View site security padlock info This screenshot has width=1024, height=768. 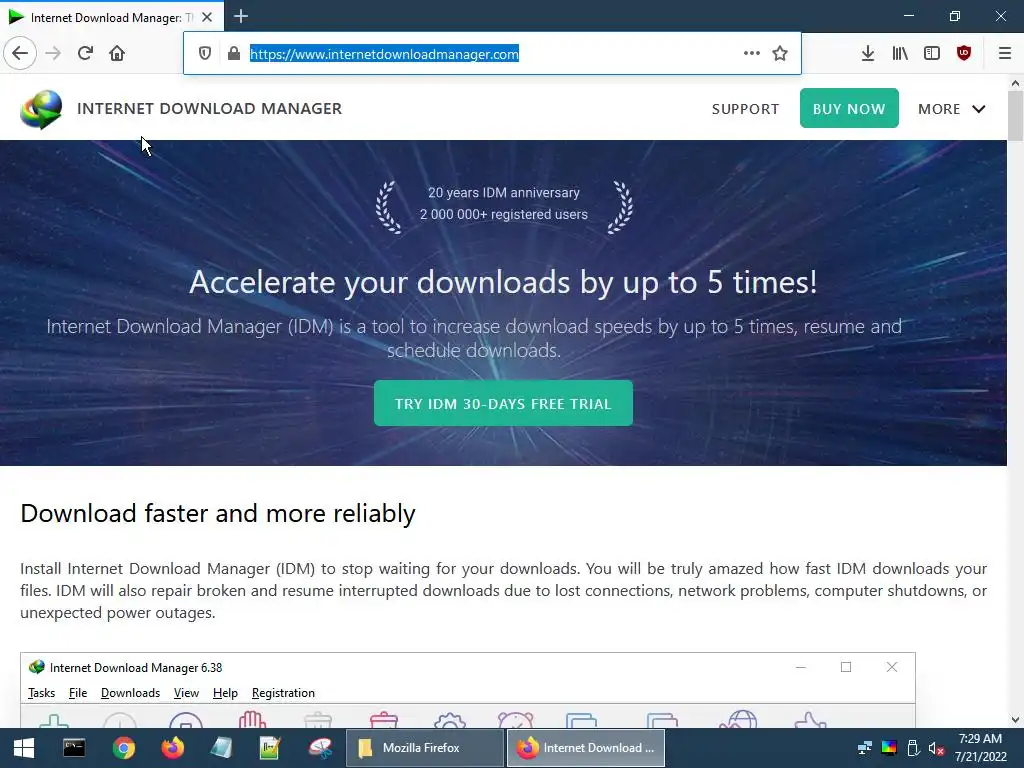[x=234, y=54]
